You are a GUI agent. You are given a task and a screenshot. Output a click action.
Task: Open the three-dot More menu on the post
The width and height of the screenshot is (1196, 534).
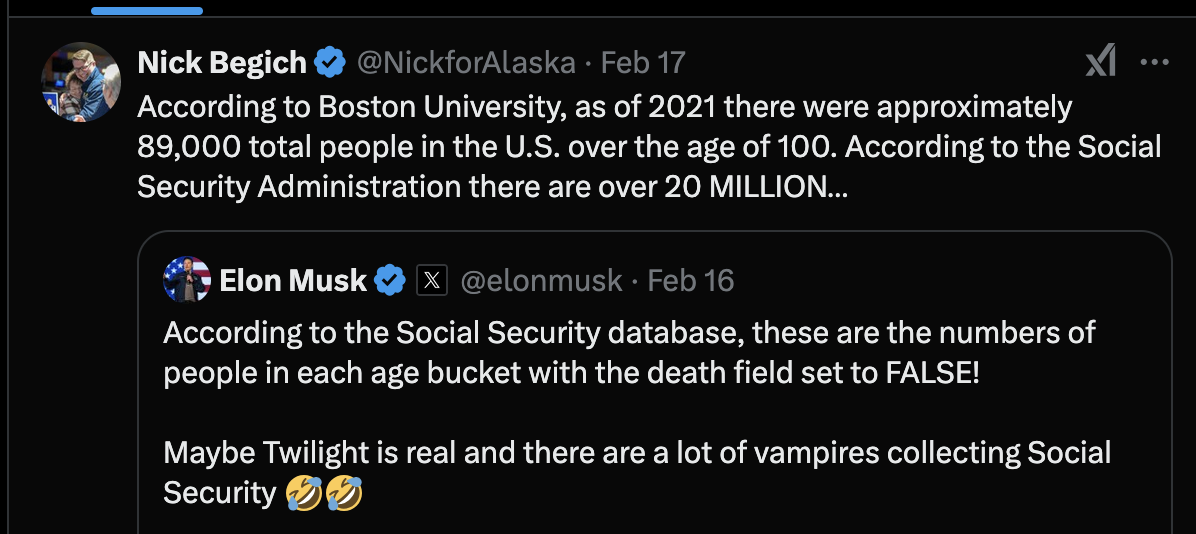tap(1154, 63)
